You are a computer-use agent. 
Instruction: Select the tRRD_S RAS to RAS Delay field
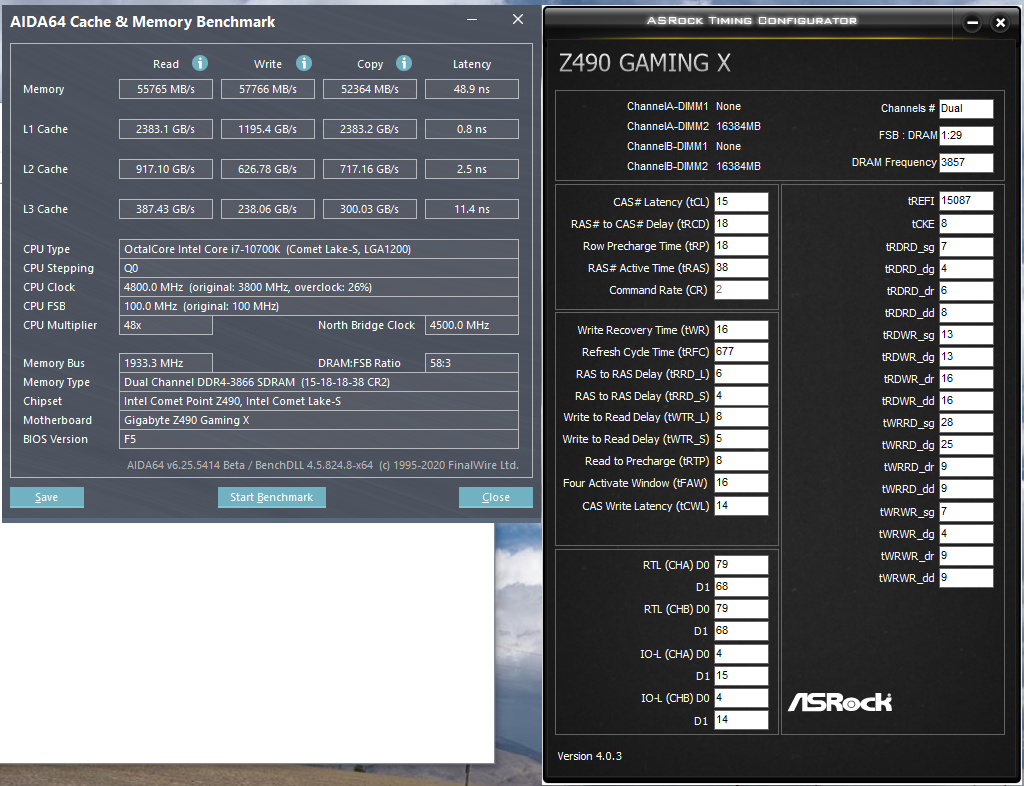(741, 396)
